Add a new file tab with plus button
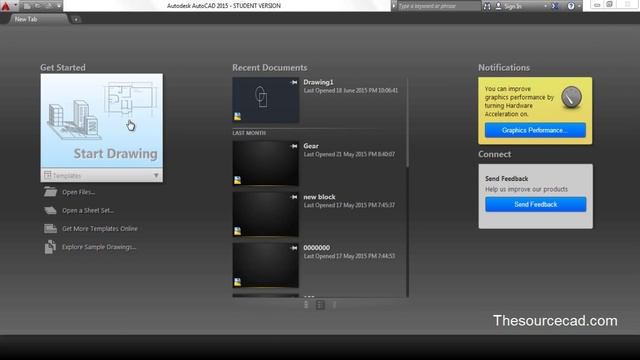The height and width of the screenshot is (360, 640). click(x=76, y=19)
